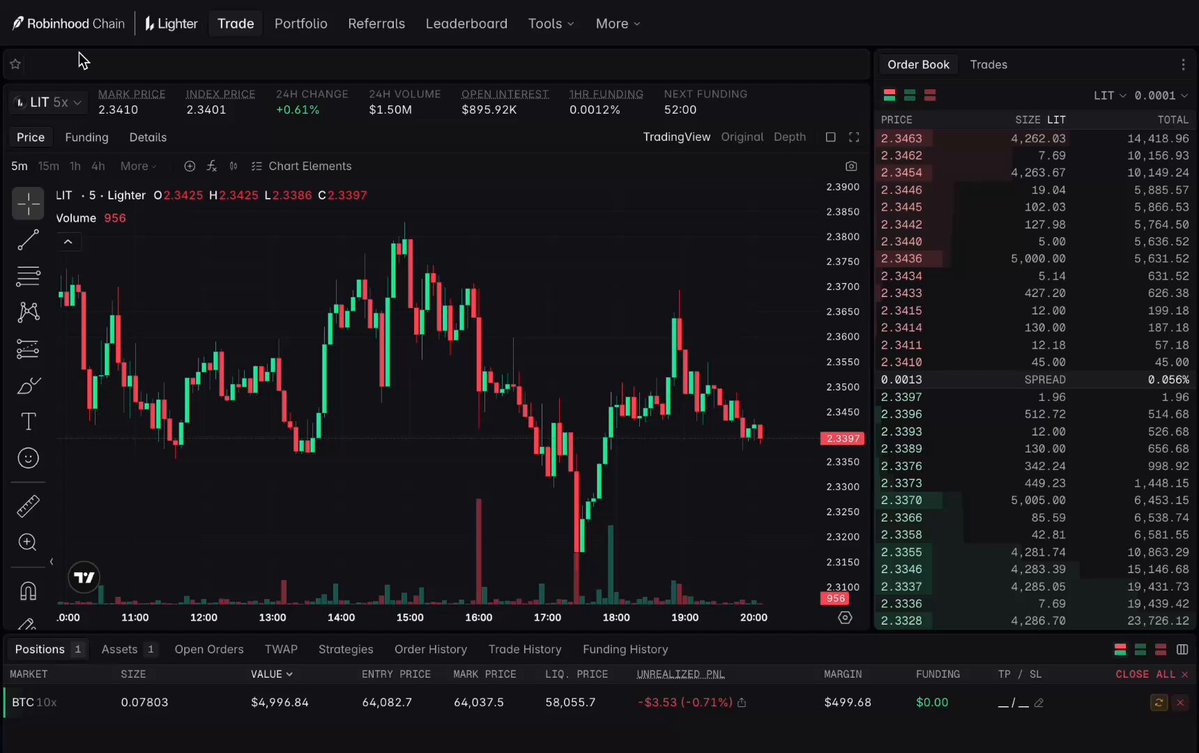The height and width of the screenshot is (753, 1199).
Task: Open the Fibonacci retracement tool
Action: (x=28, y=276)
